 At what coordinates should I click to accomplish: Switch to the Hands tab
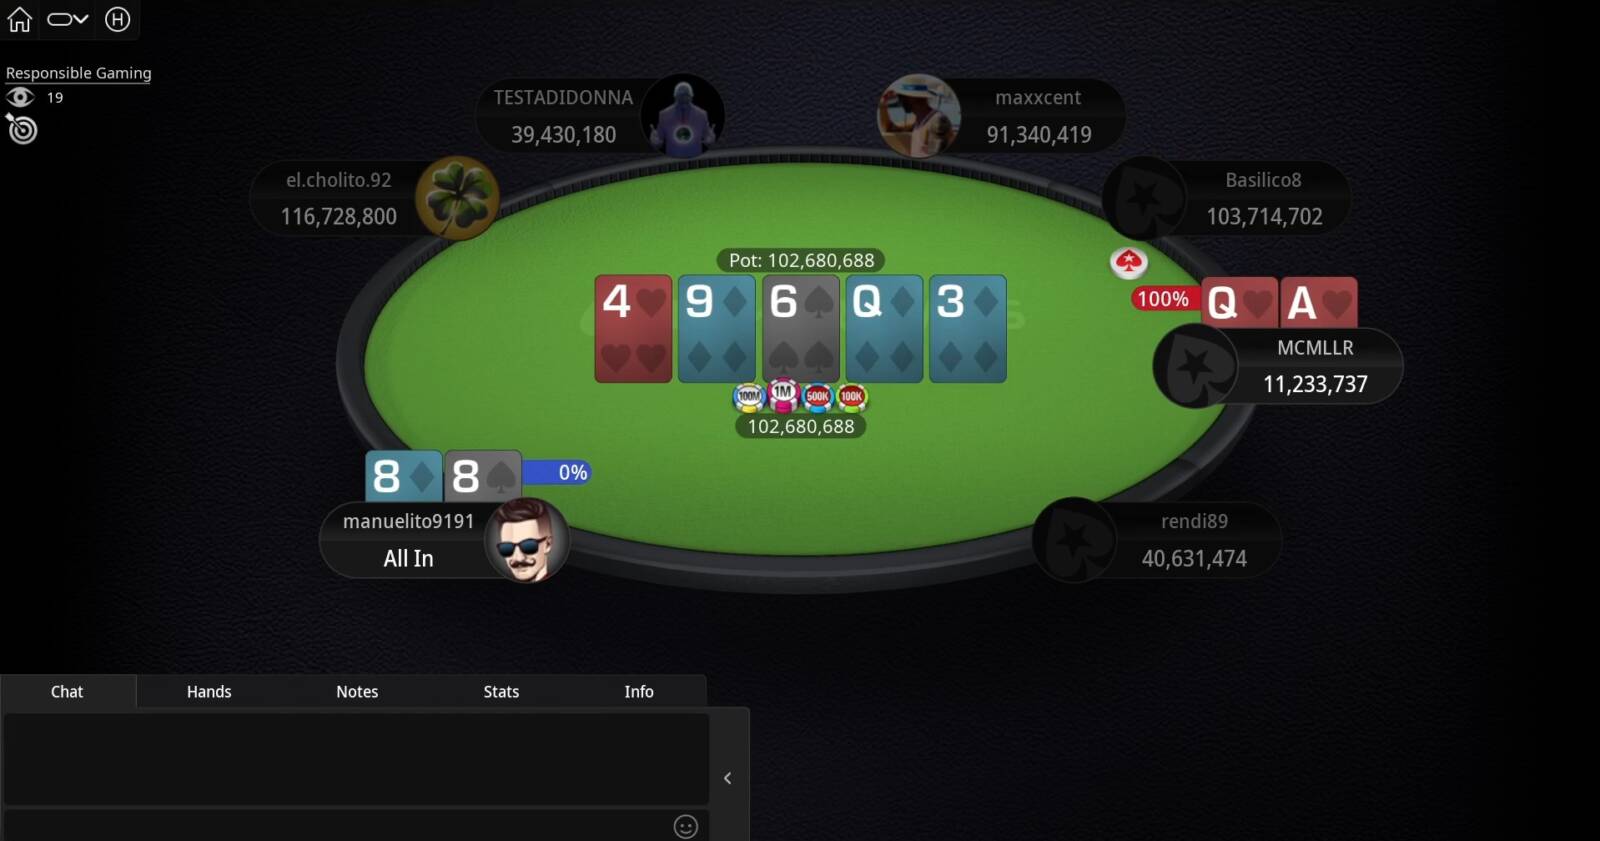tap(209, 691)
